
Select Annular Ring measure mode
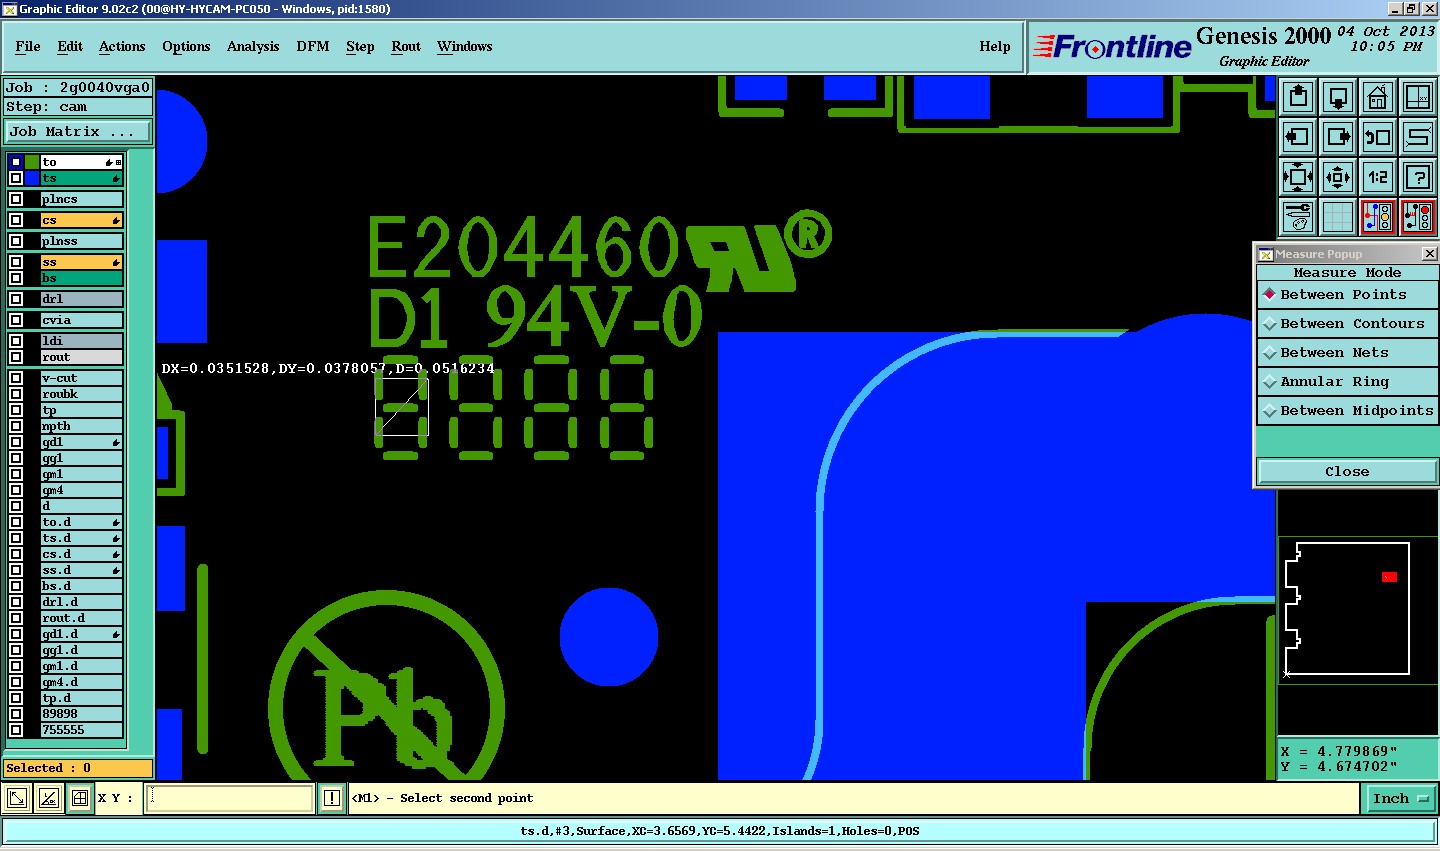[1346, 382]
